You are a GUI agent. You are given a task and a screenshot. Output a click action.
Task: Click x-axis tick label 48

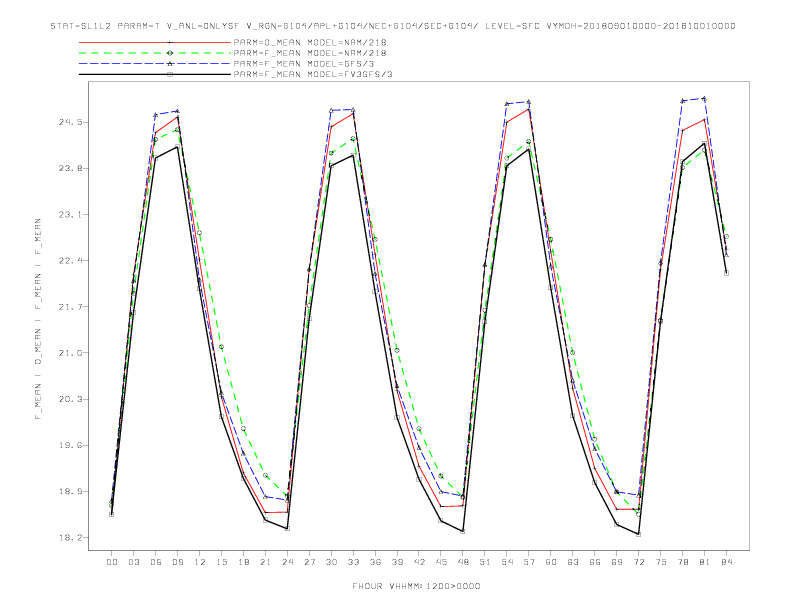[x=463, y=562]
